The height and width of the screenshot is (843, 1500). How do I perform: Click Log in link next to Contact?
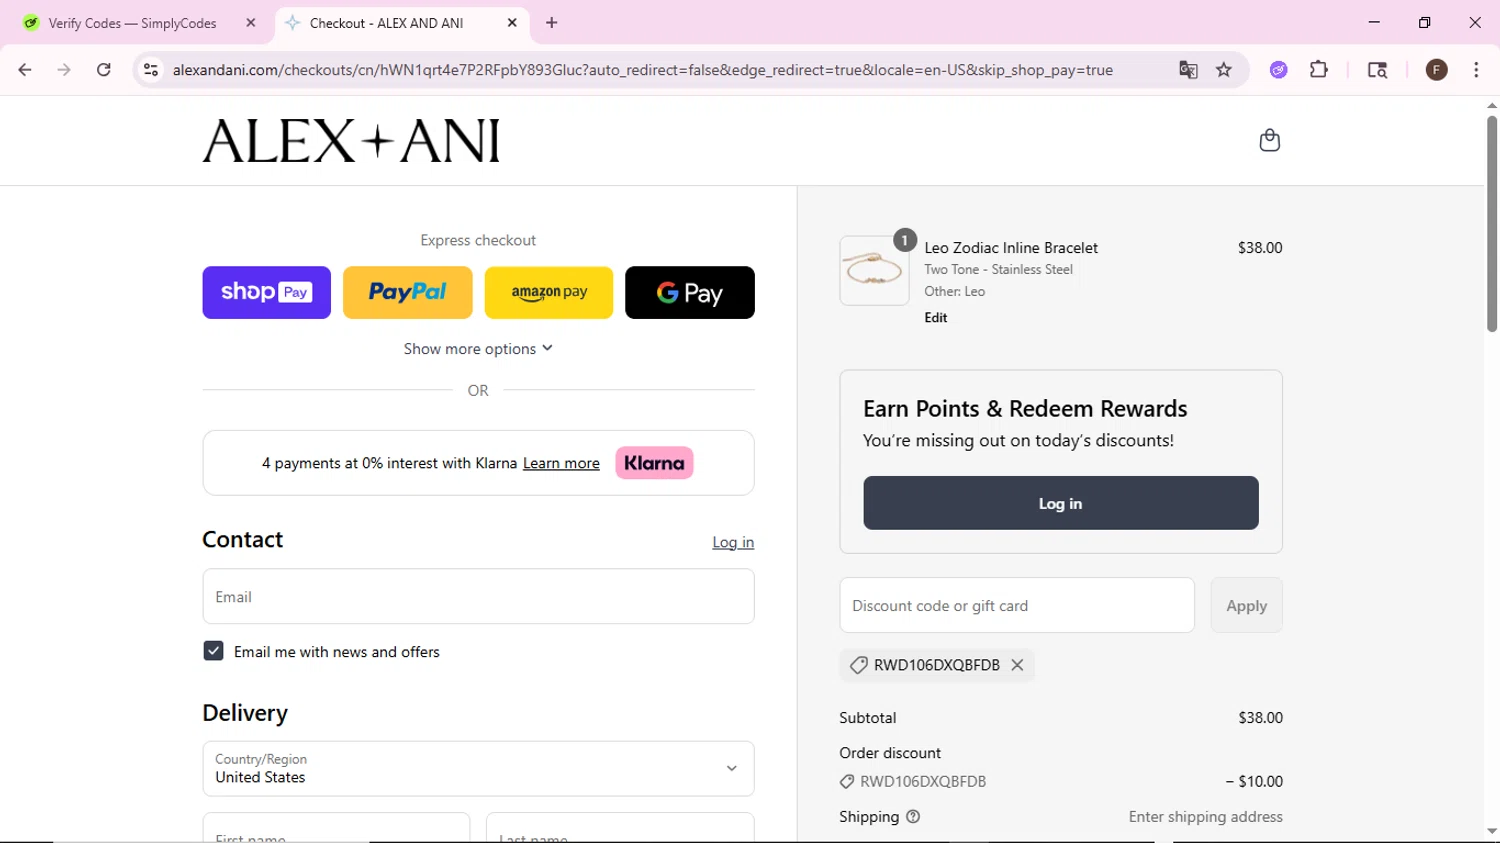click(x=733, y=542)
